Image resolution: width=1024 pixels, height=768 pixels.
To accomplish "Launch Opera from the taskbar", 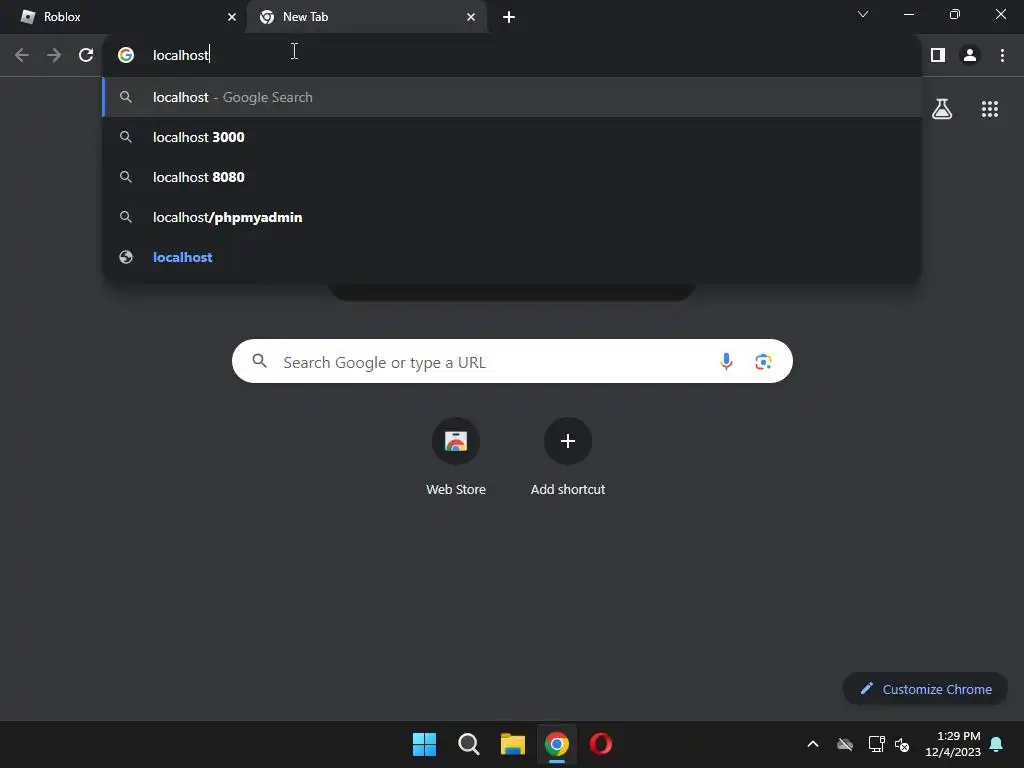I will [601, 744].
